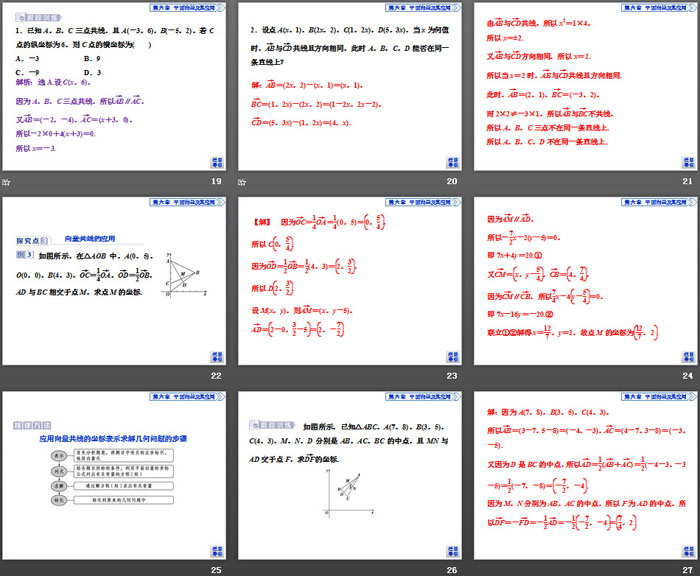The width and height of the screenshot is (700, 576).
Task: Click the chapter header banner on slide 26
Action: [423, 397]
